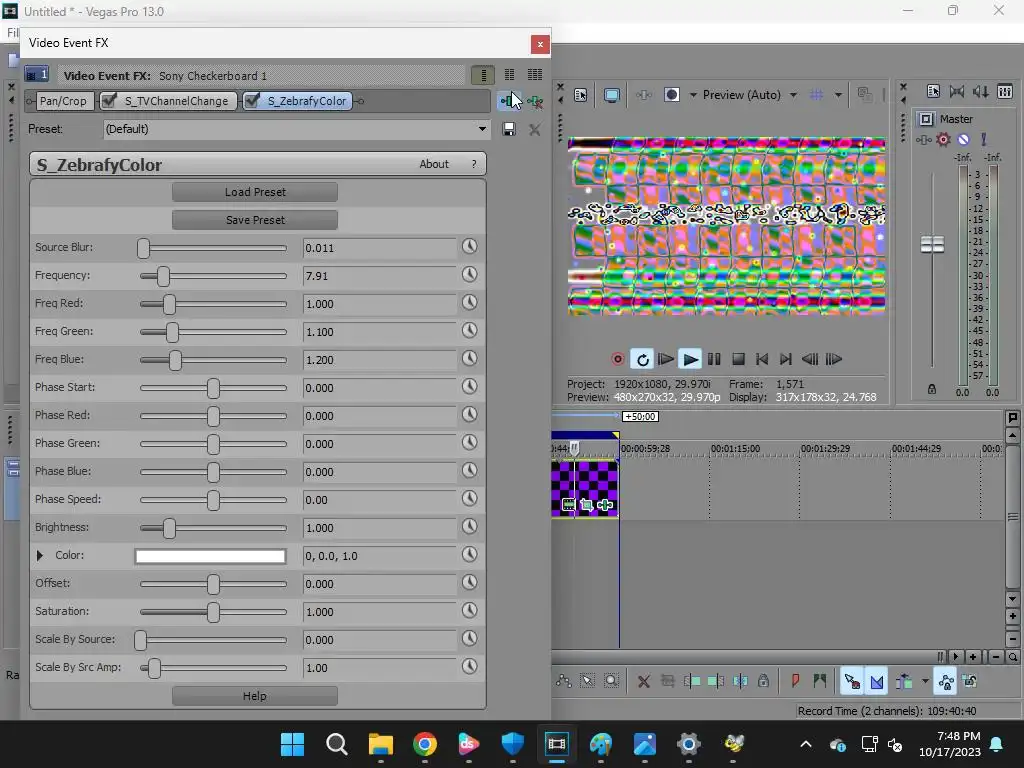Save the preset with the floppy disk icon
The width and height of the screenshot is (1024, 768).
click(x=509, y=129)
